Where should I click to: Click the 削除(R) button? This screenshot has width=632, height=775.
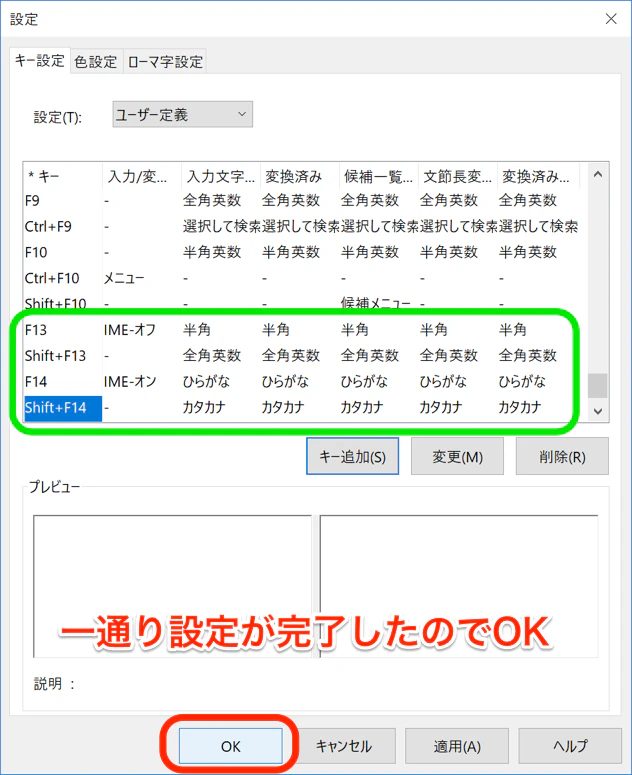point(562,456)
